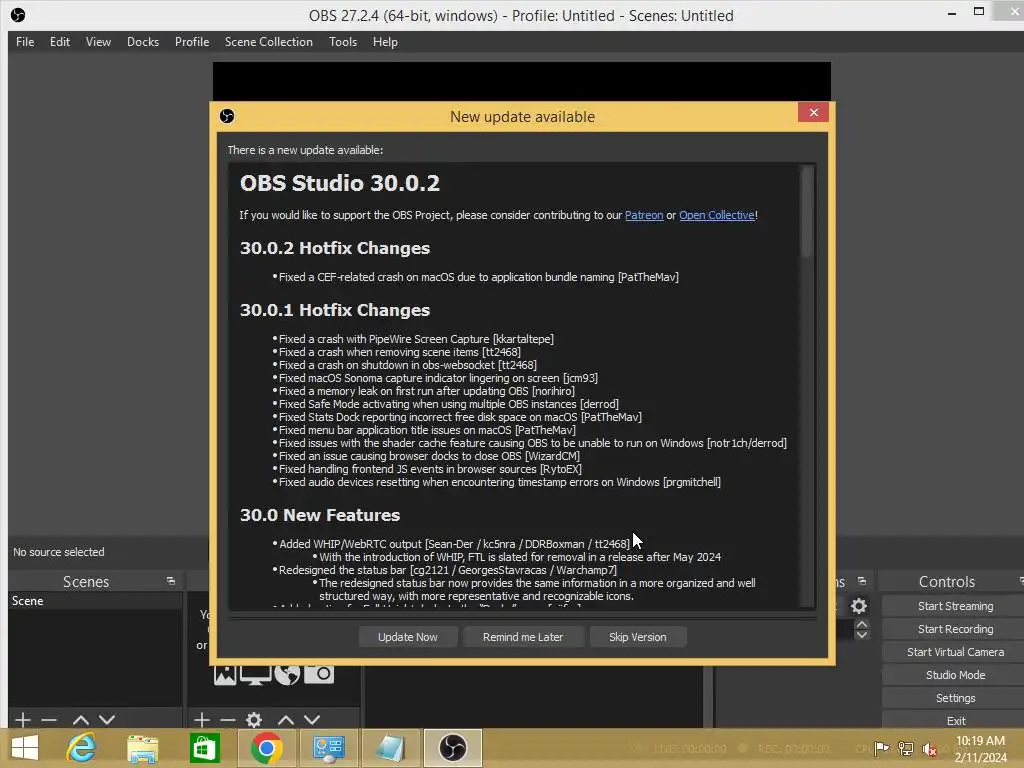Open Settings from the Controls dock
The height and width of the screenshot is (768, 1024).
coord(955,697)
